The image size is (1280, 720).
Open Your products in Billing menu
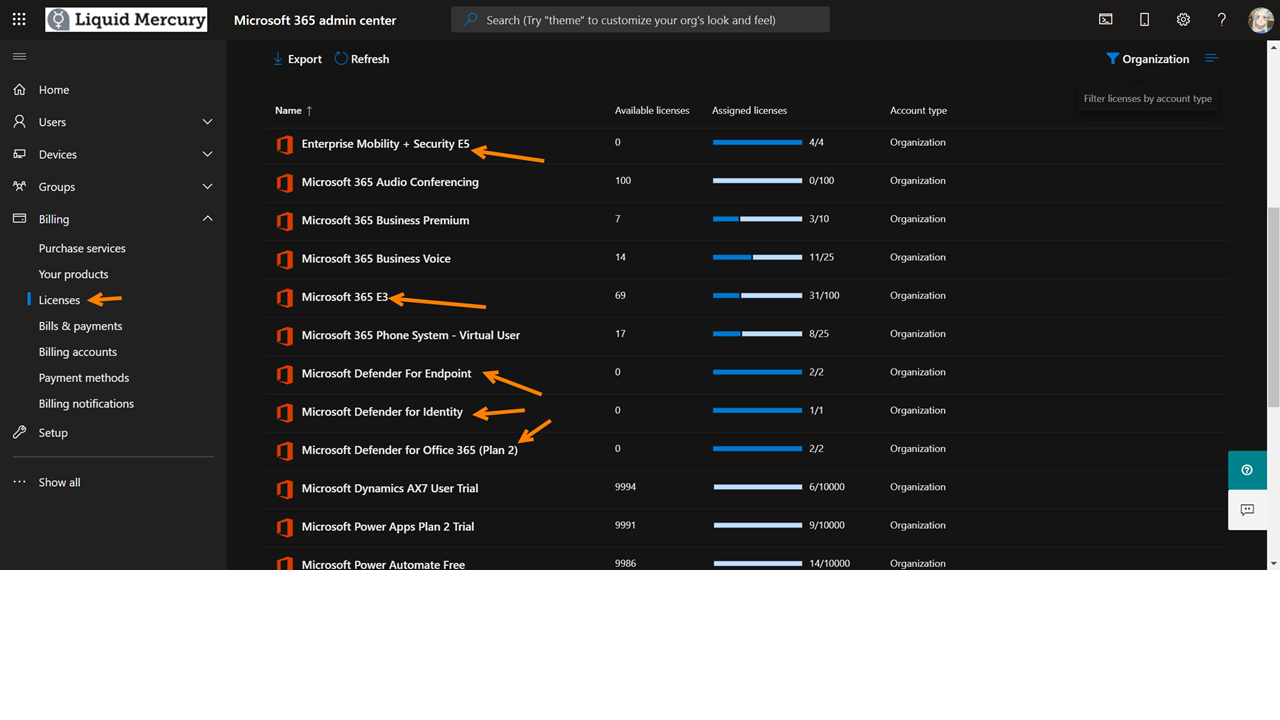click(x=73, y=274)
